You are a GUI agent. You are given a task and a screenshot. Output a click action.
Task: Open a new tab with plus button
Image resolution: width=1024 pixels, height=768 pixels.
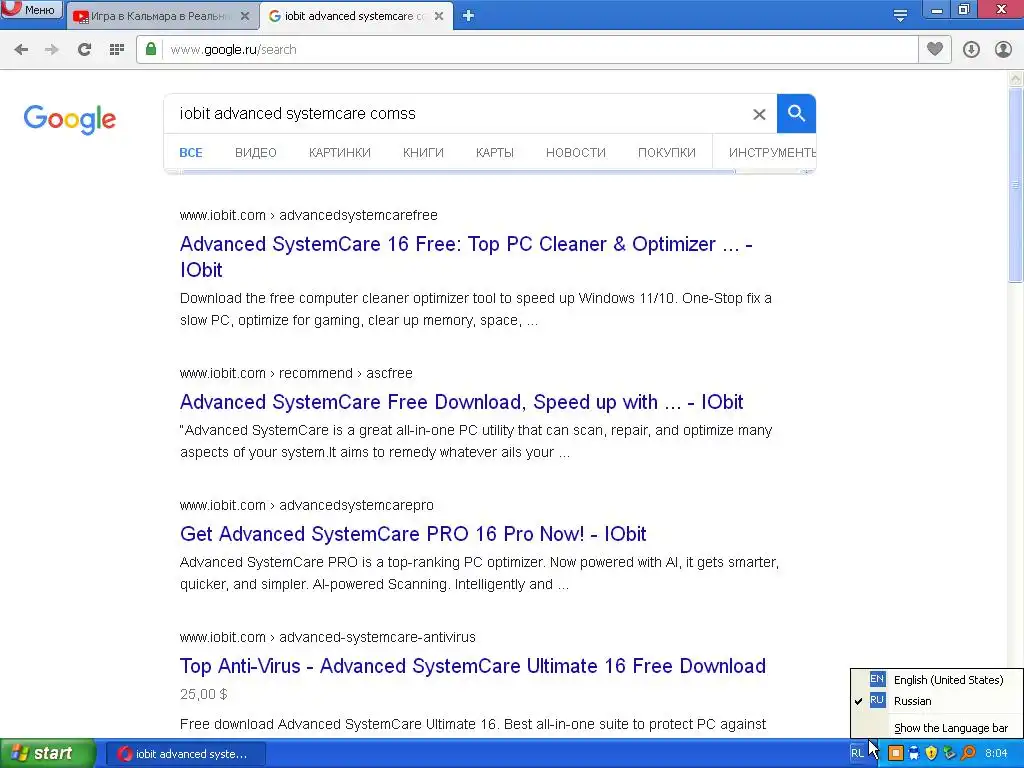click(x=468, y=16)
